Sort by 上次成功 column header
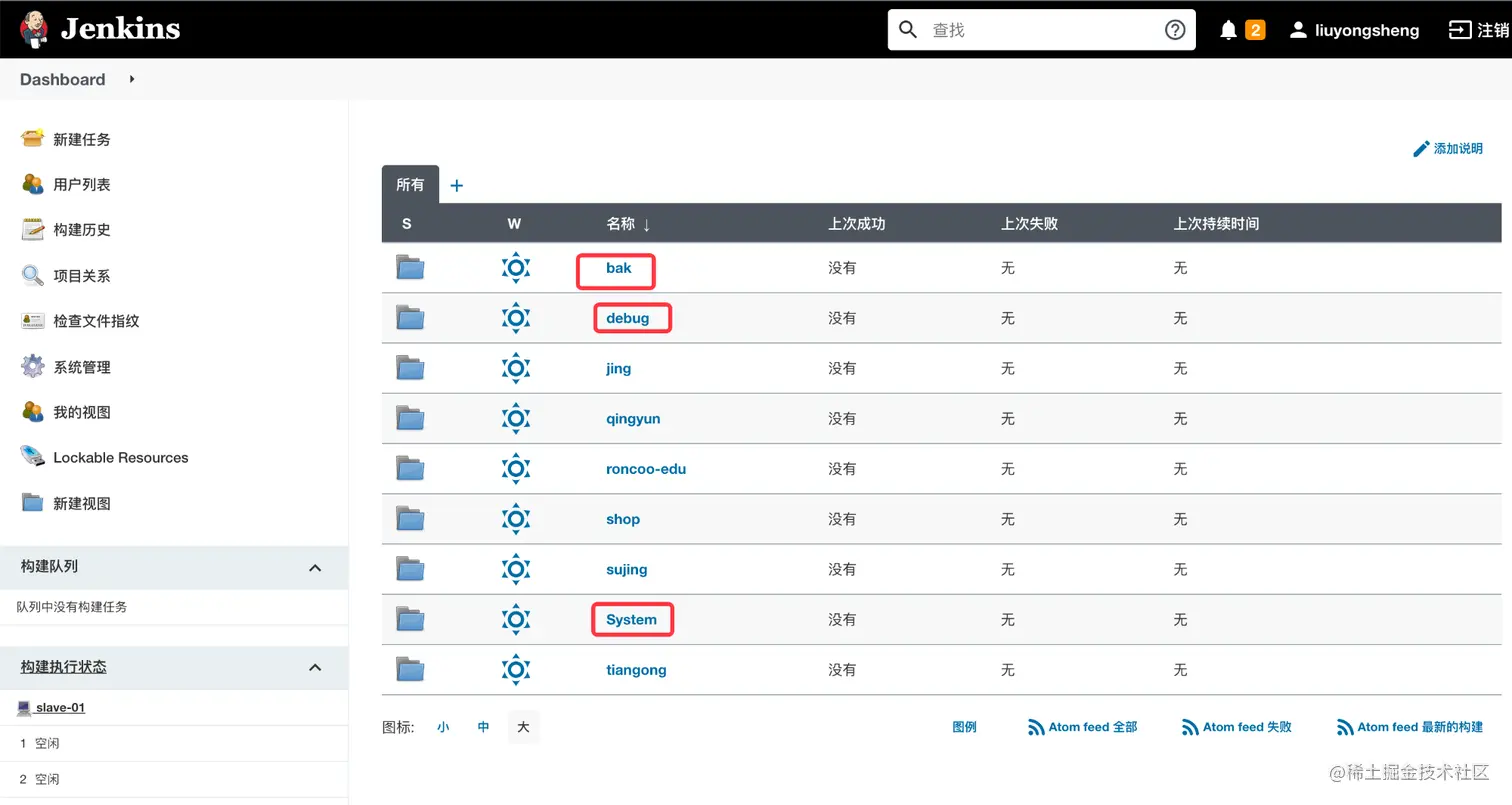This screenshot has width=1512, height=805. tap(857, 224)
